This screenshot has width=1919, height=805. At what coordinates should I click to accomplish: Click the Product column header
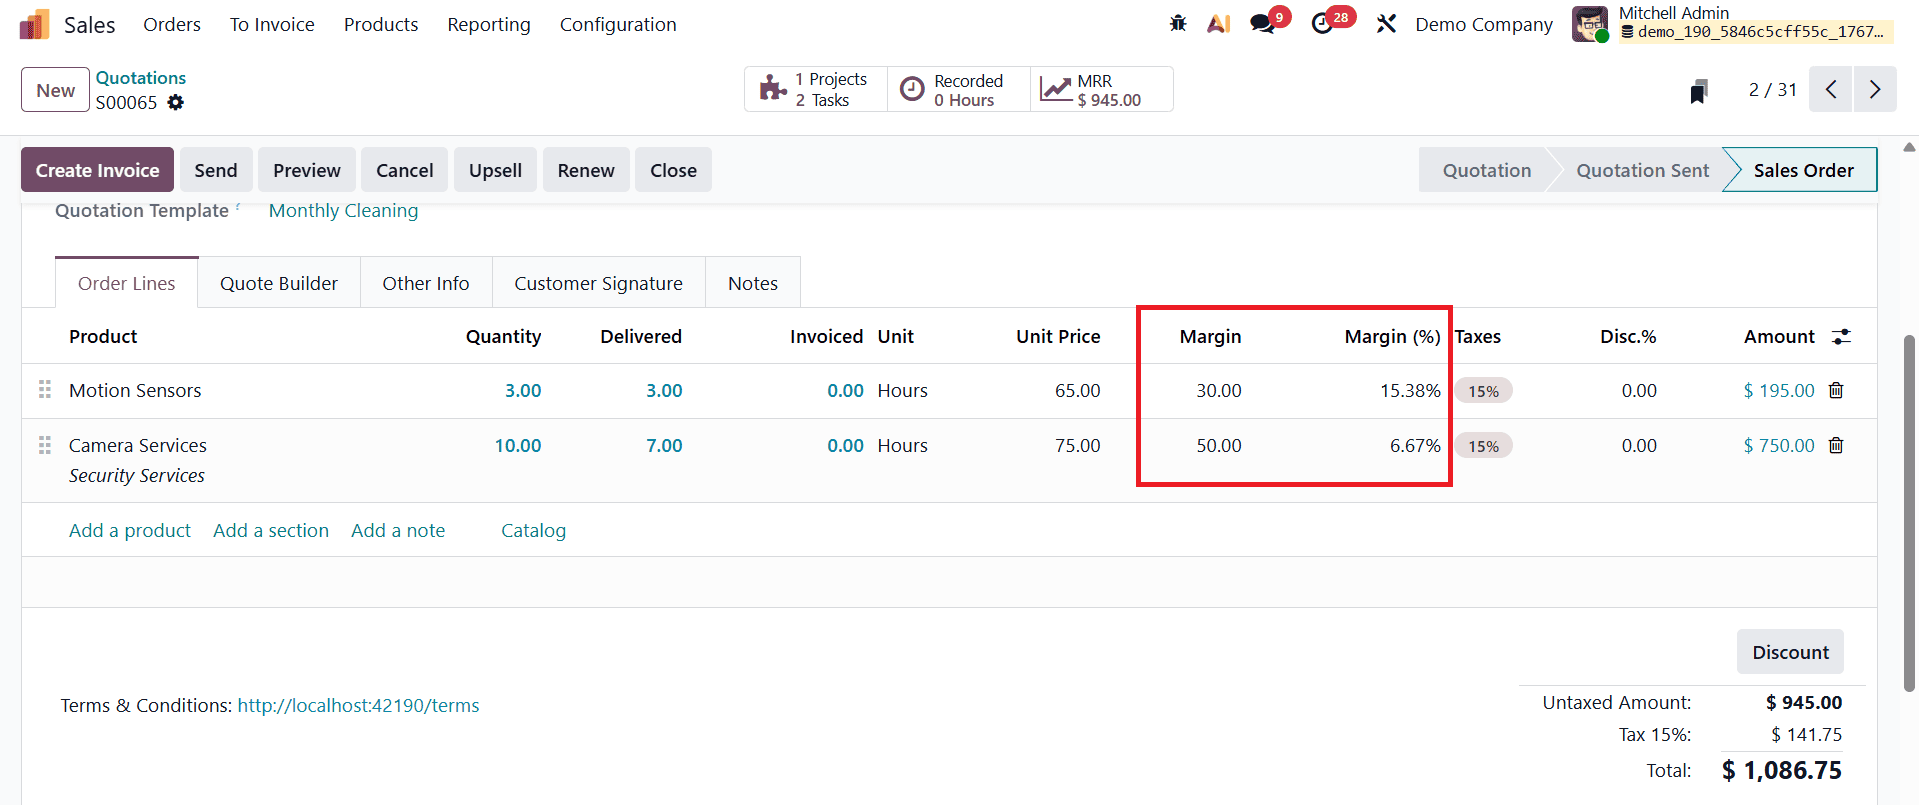point(103,336)
